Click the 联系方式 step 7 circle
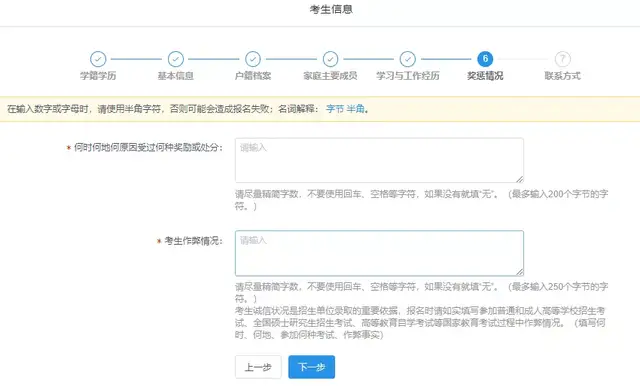Screen dimensions: 640x390 [562, 59]
